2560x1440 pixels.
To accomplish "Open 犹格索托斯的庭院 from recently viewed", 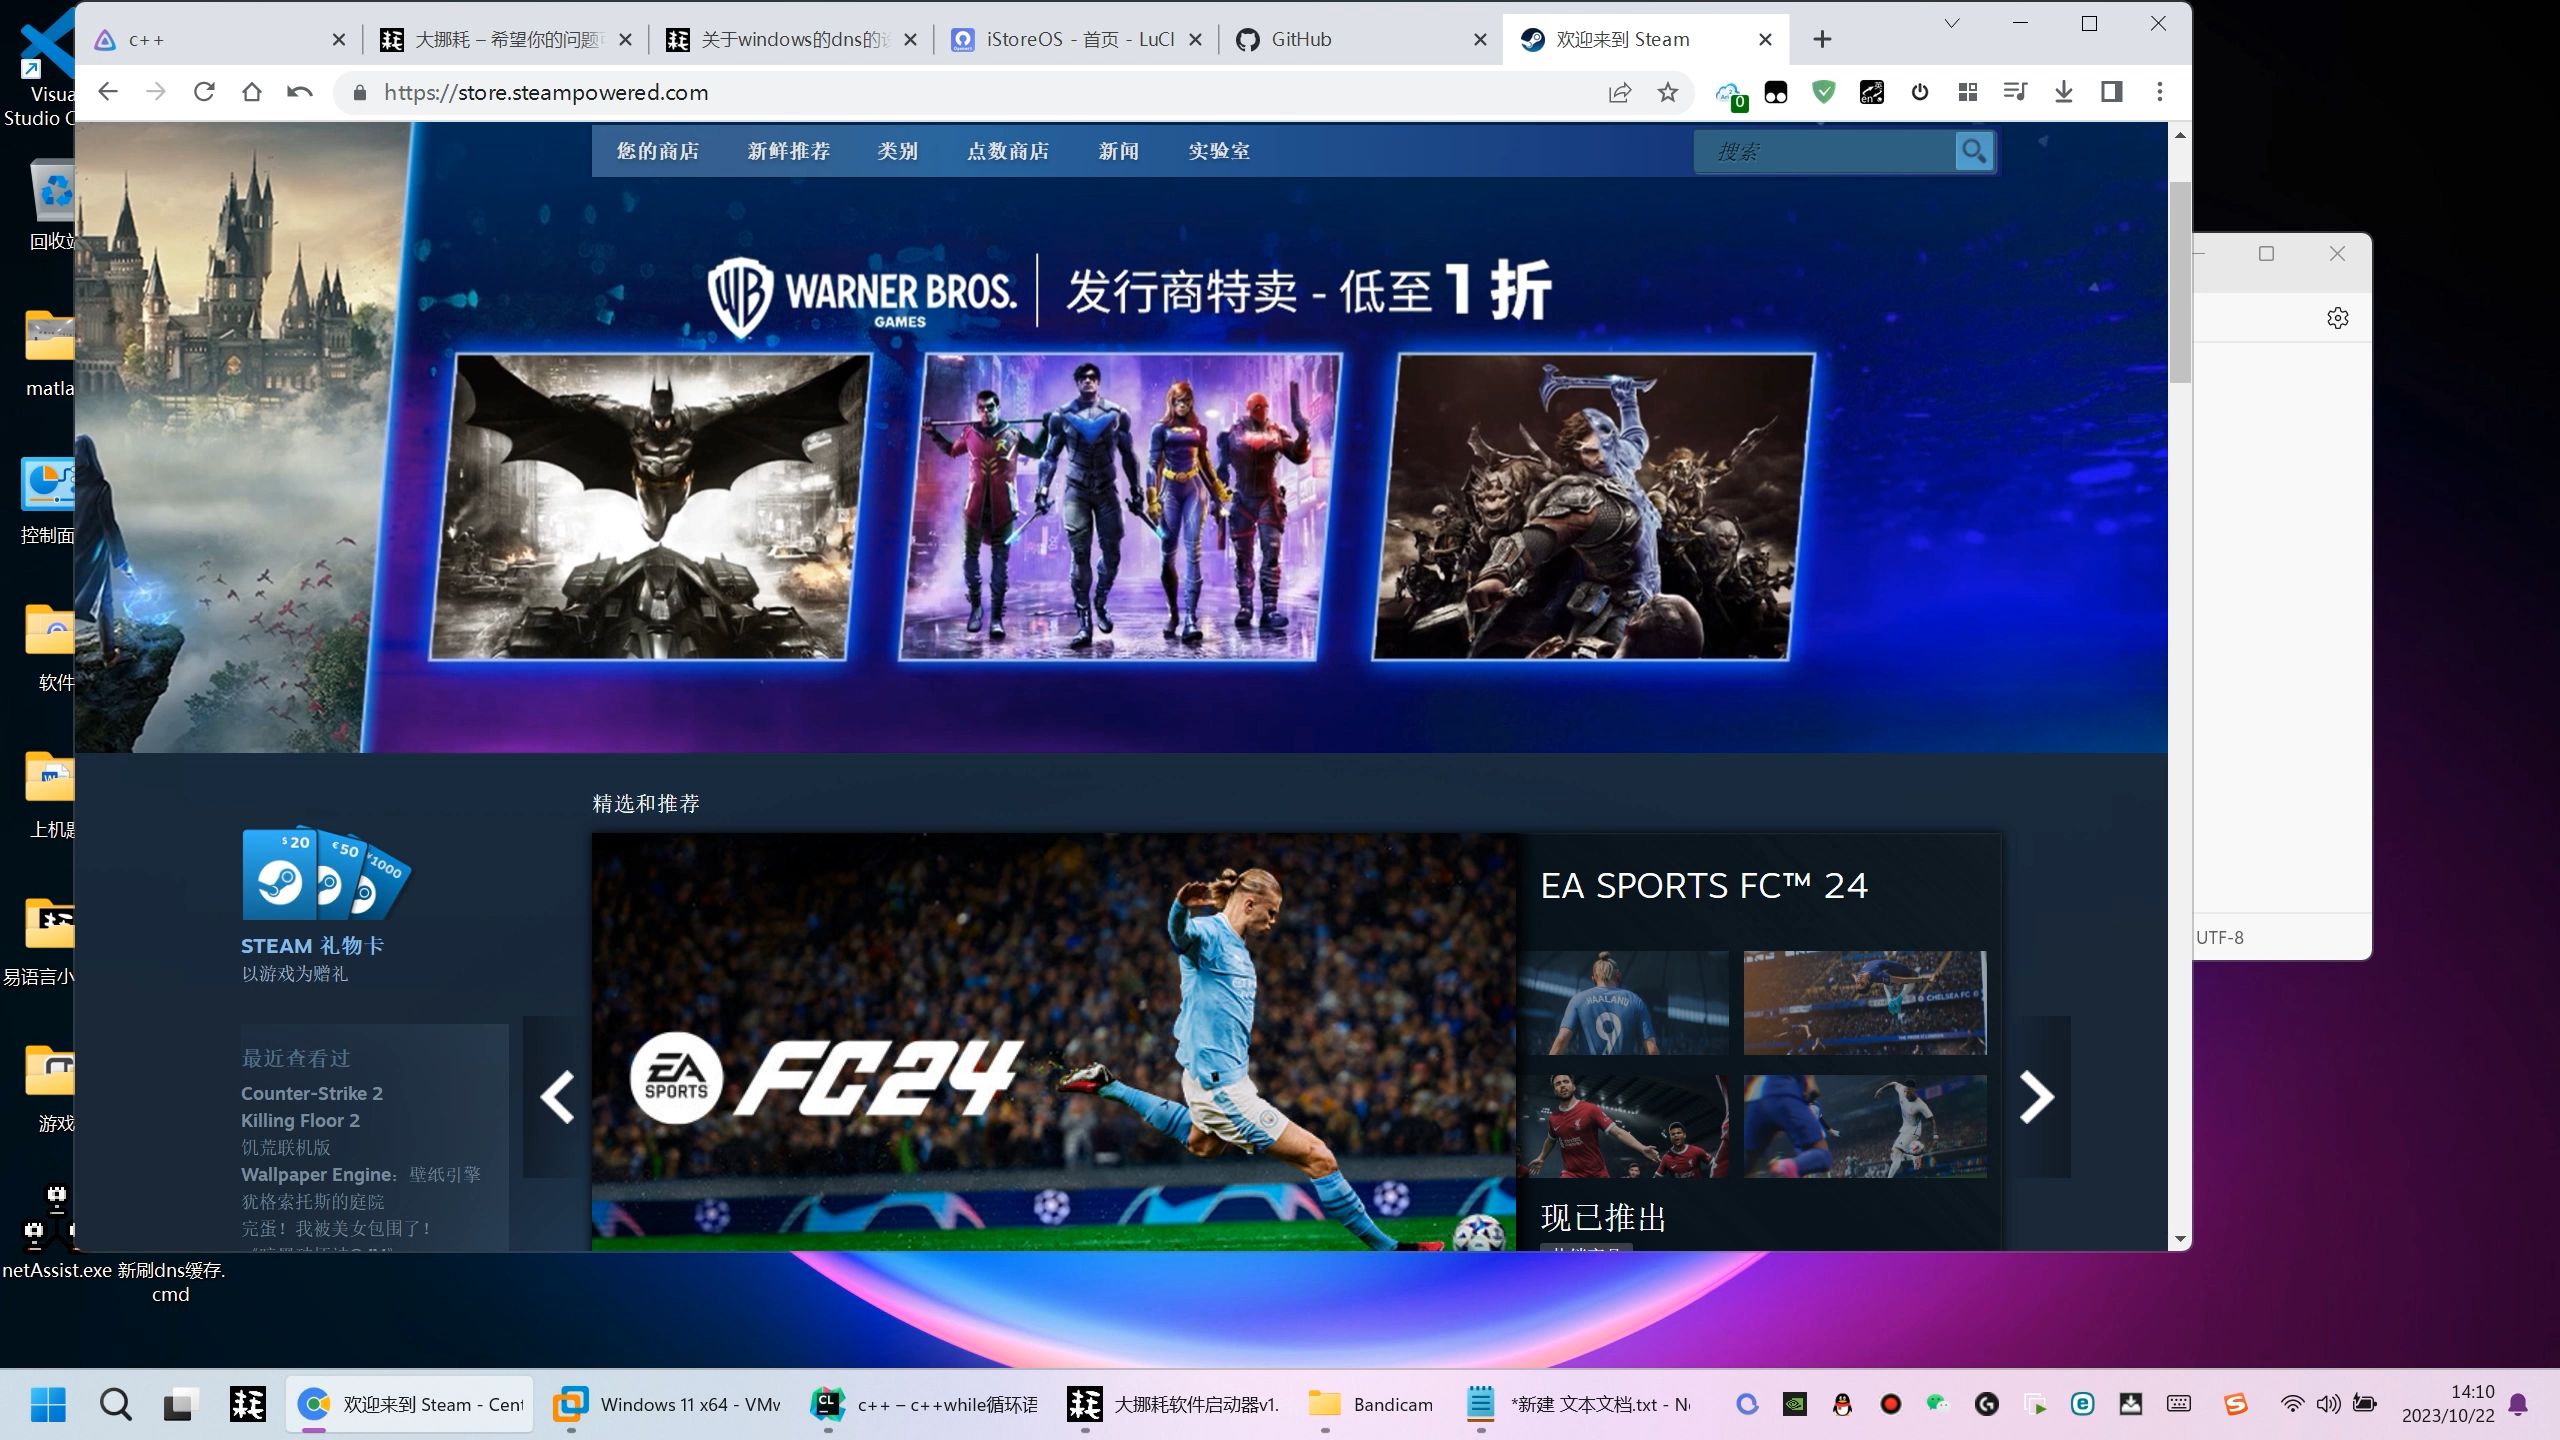I will point(313,1201).
